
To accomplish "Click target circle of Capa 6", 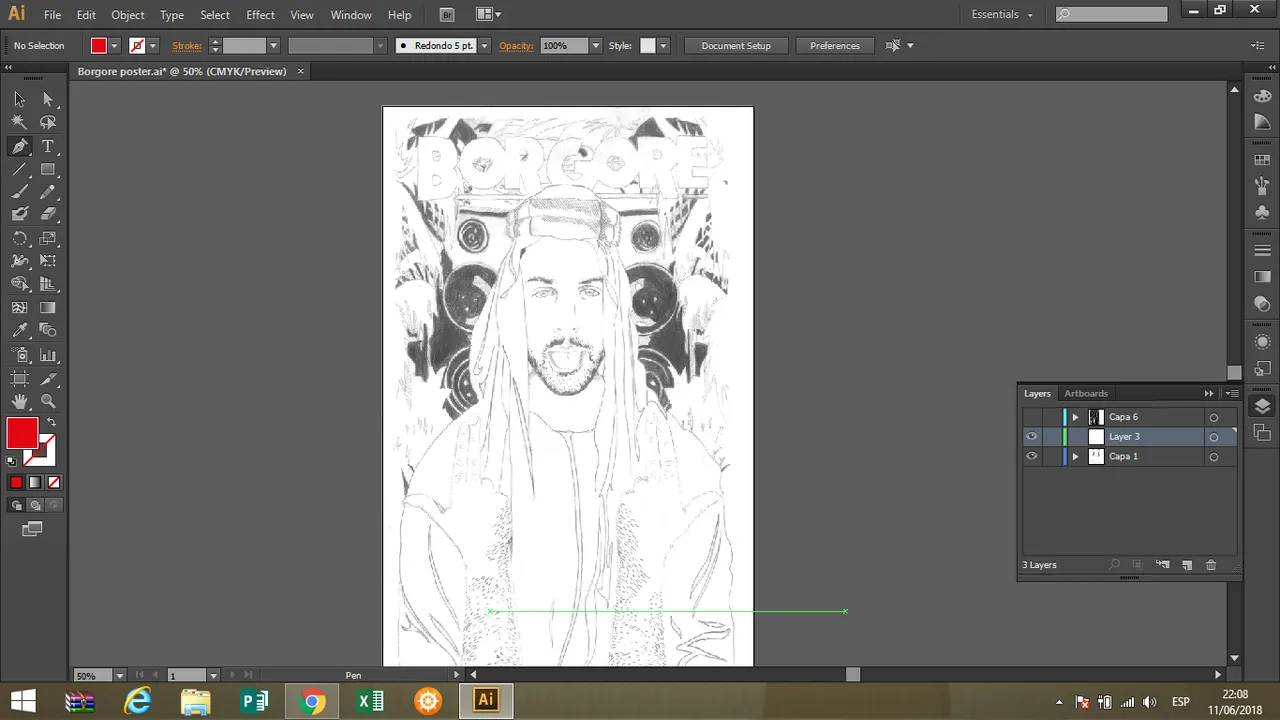I will coord(1214,417).
